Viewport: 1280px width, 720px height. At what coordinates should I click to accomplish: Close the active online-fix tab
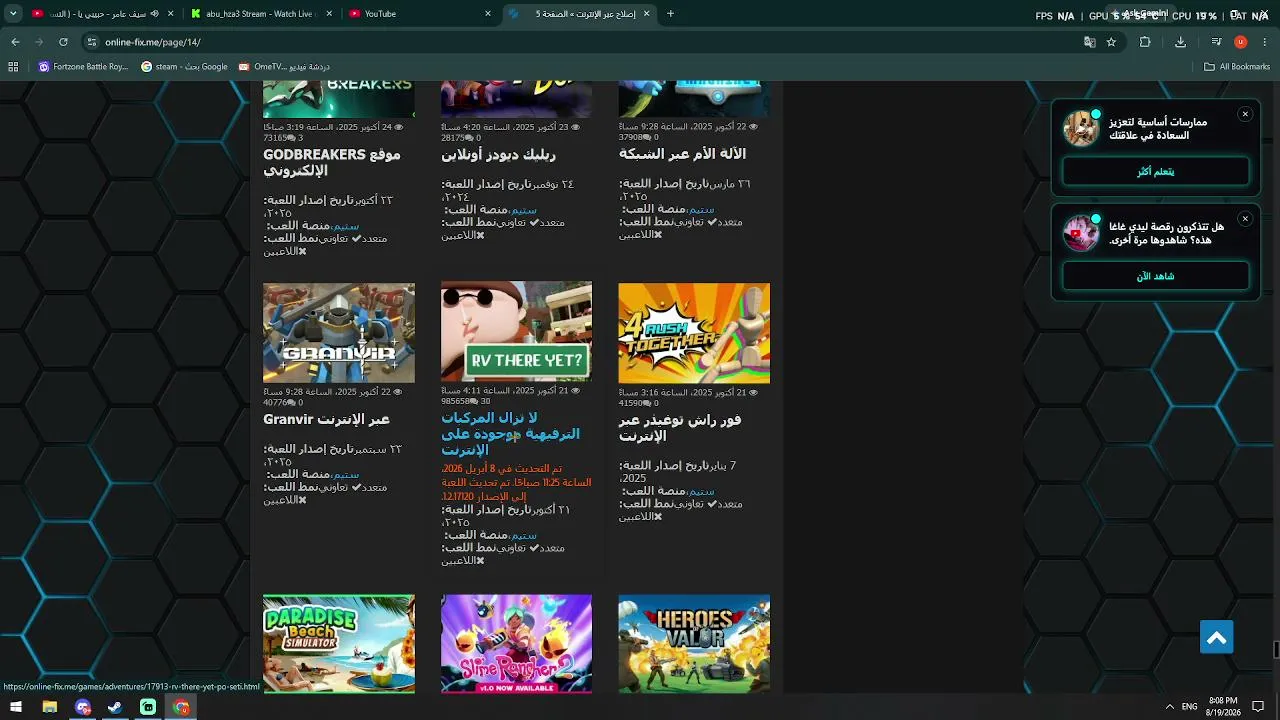[646, 14]
